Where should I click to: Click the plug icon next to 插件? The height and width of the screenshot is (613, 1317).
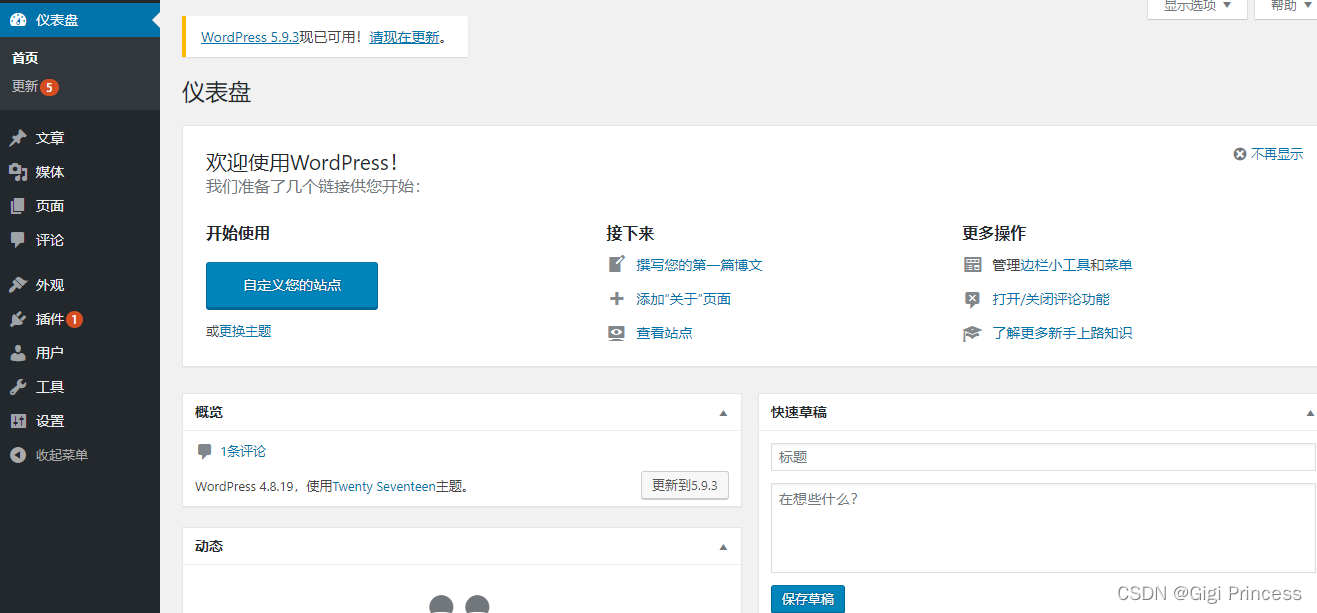pyautogui.click(x=18, y=319)
